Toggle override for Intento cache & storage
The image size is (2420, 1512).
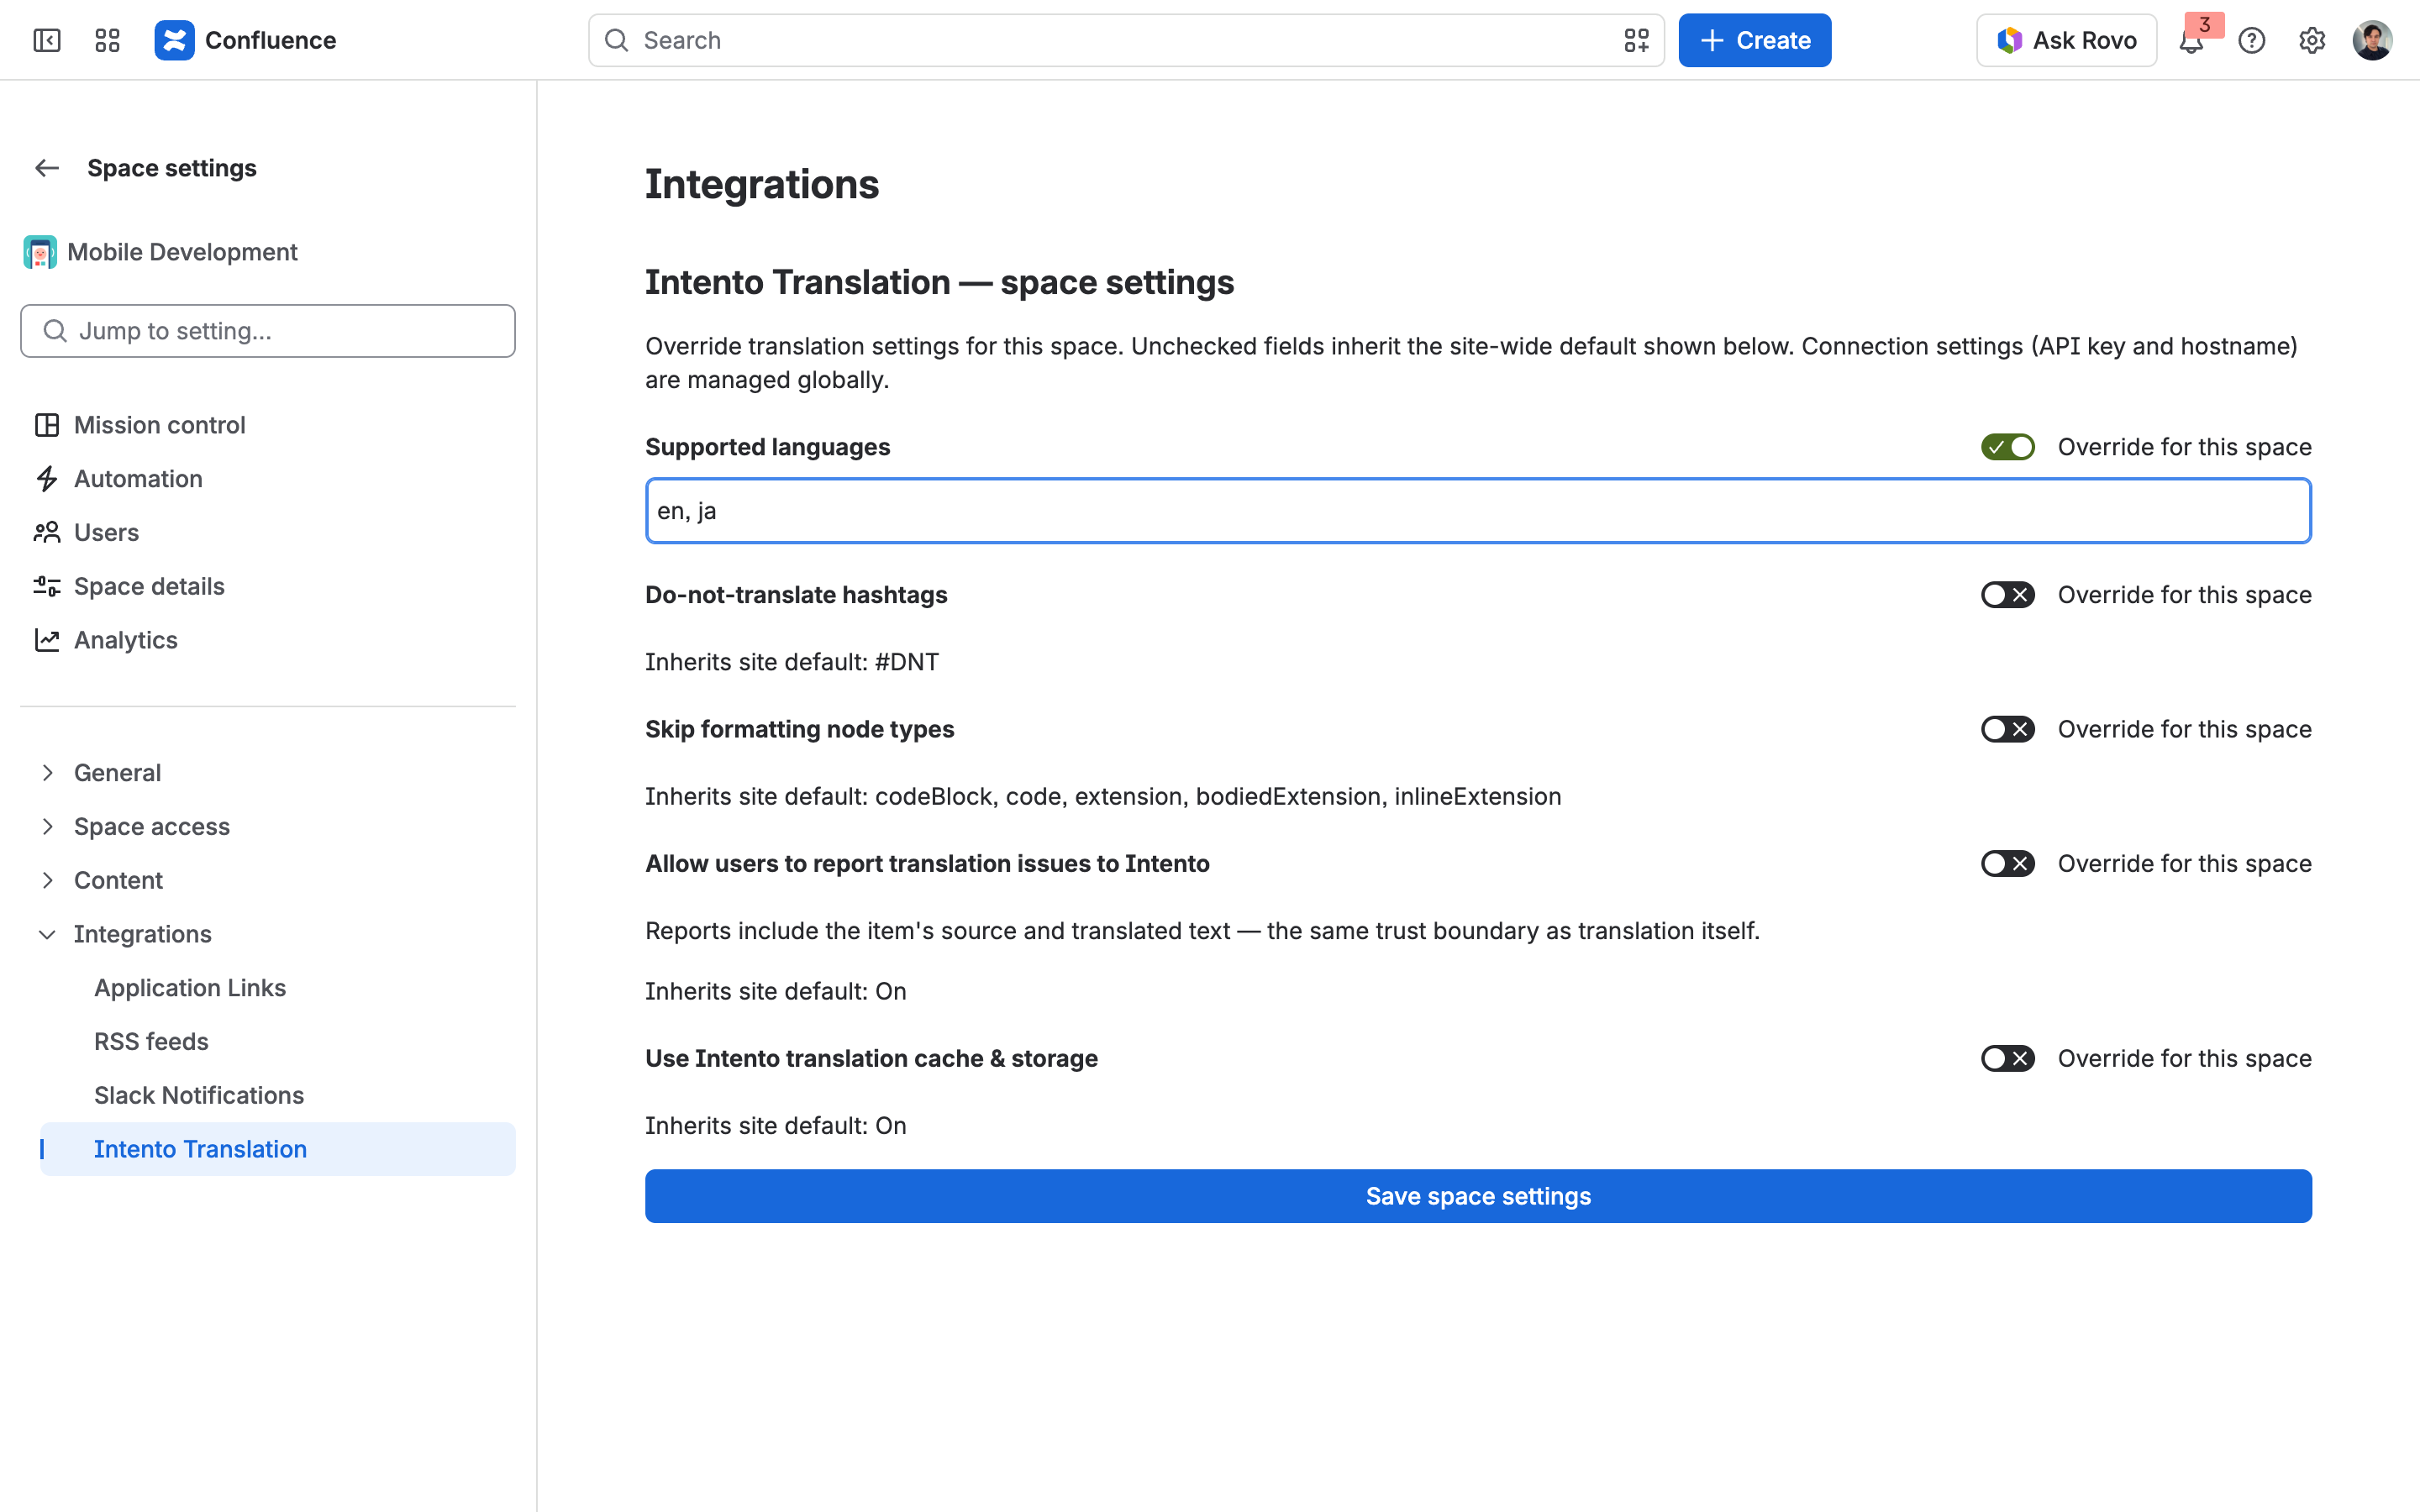(2008, 1058)
